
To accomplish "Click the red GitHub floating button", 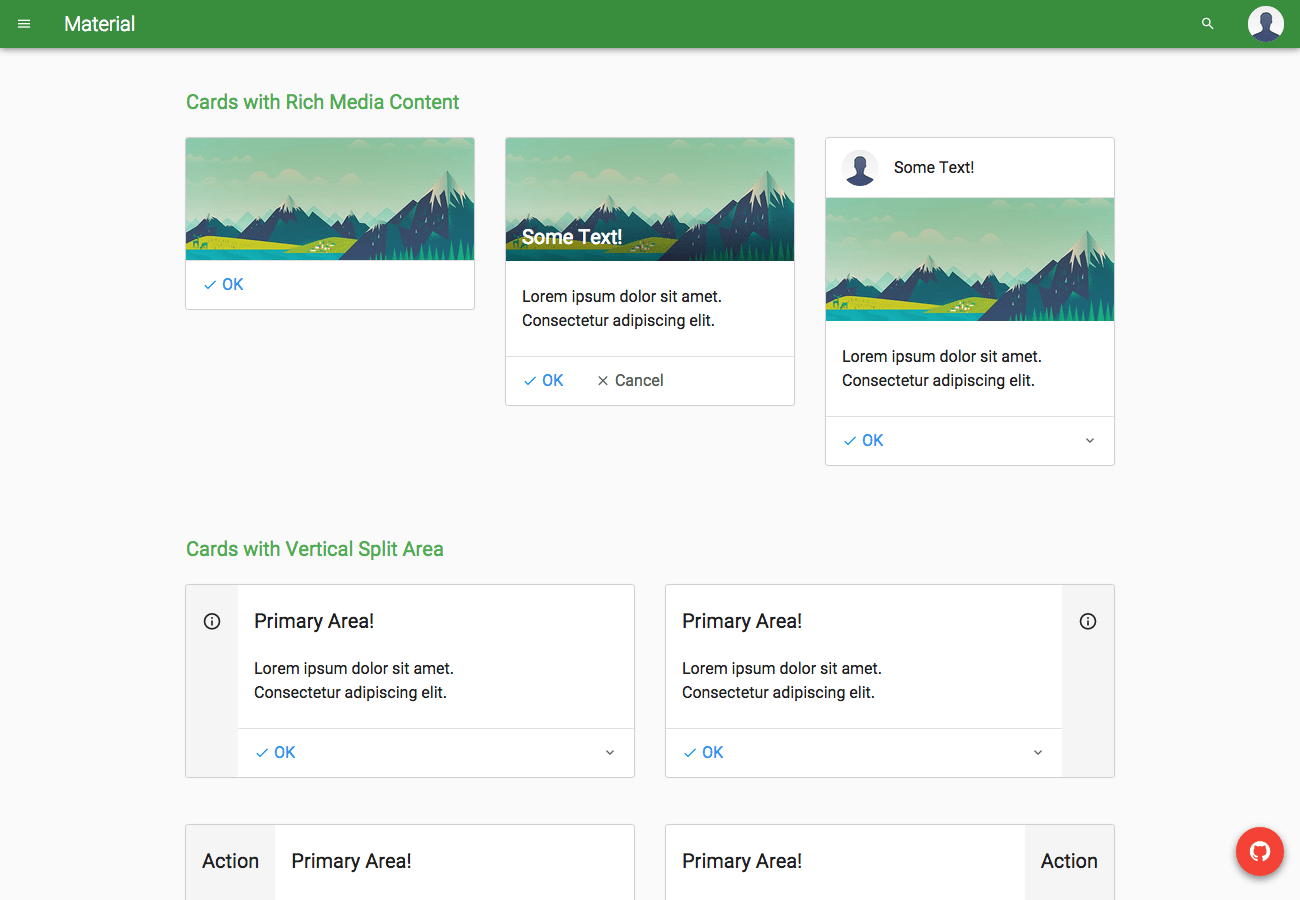I will point(1259,851).
